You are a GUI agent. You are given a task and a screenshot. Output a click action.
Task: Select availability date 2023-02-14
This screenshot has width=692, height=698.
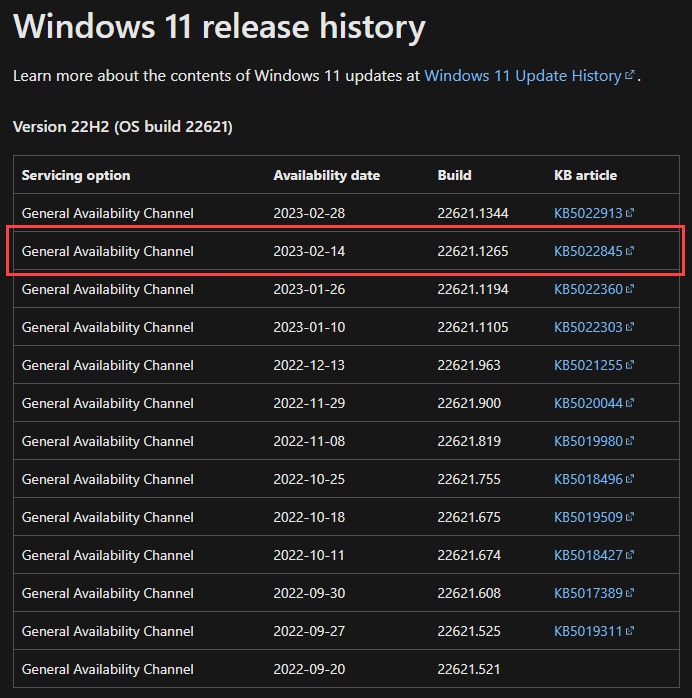click(309, 252)
